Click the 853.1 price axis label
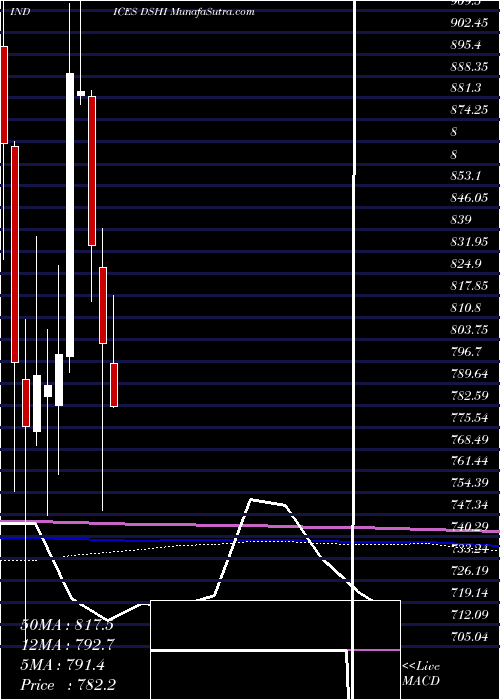 pos(466,176)
